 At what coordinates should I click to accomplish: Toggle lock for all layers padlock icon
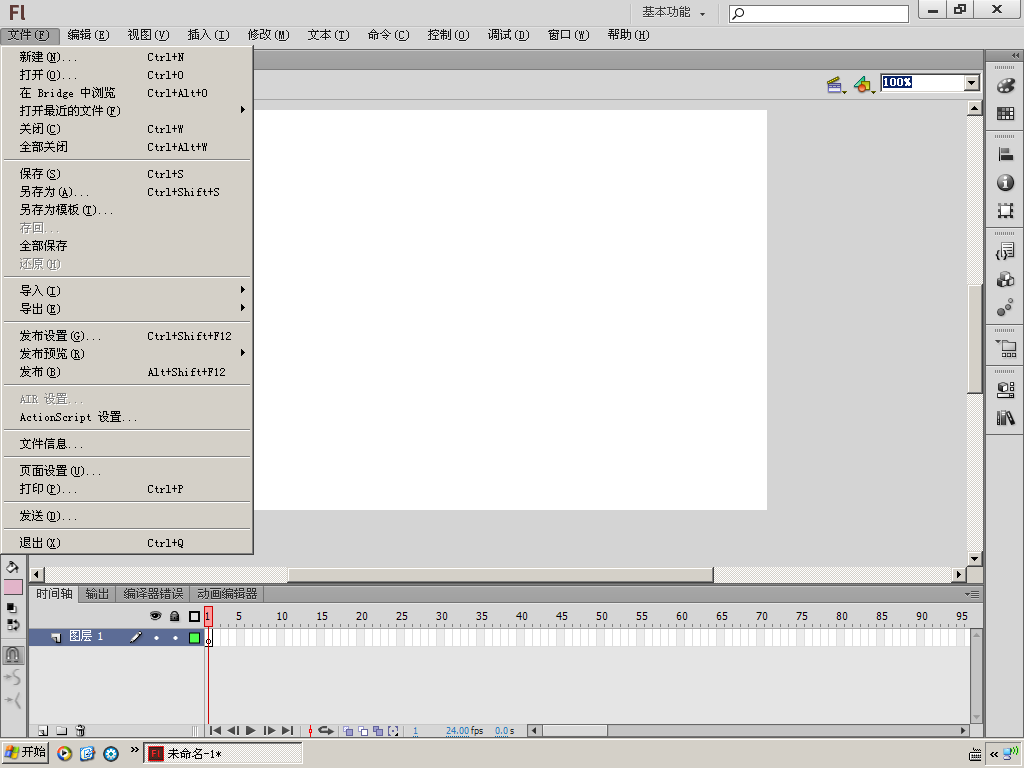174,616
